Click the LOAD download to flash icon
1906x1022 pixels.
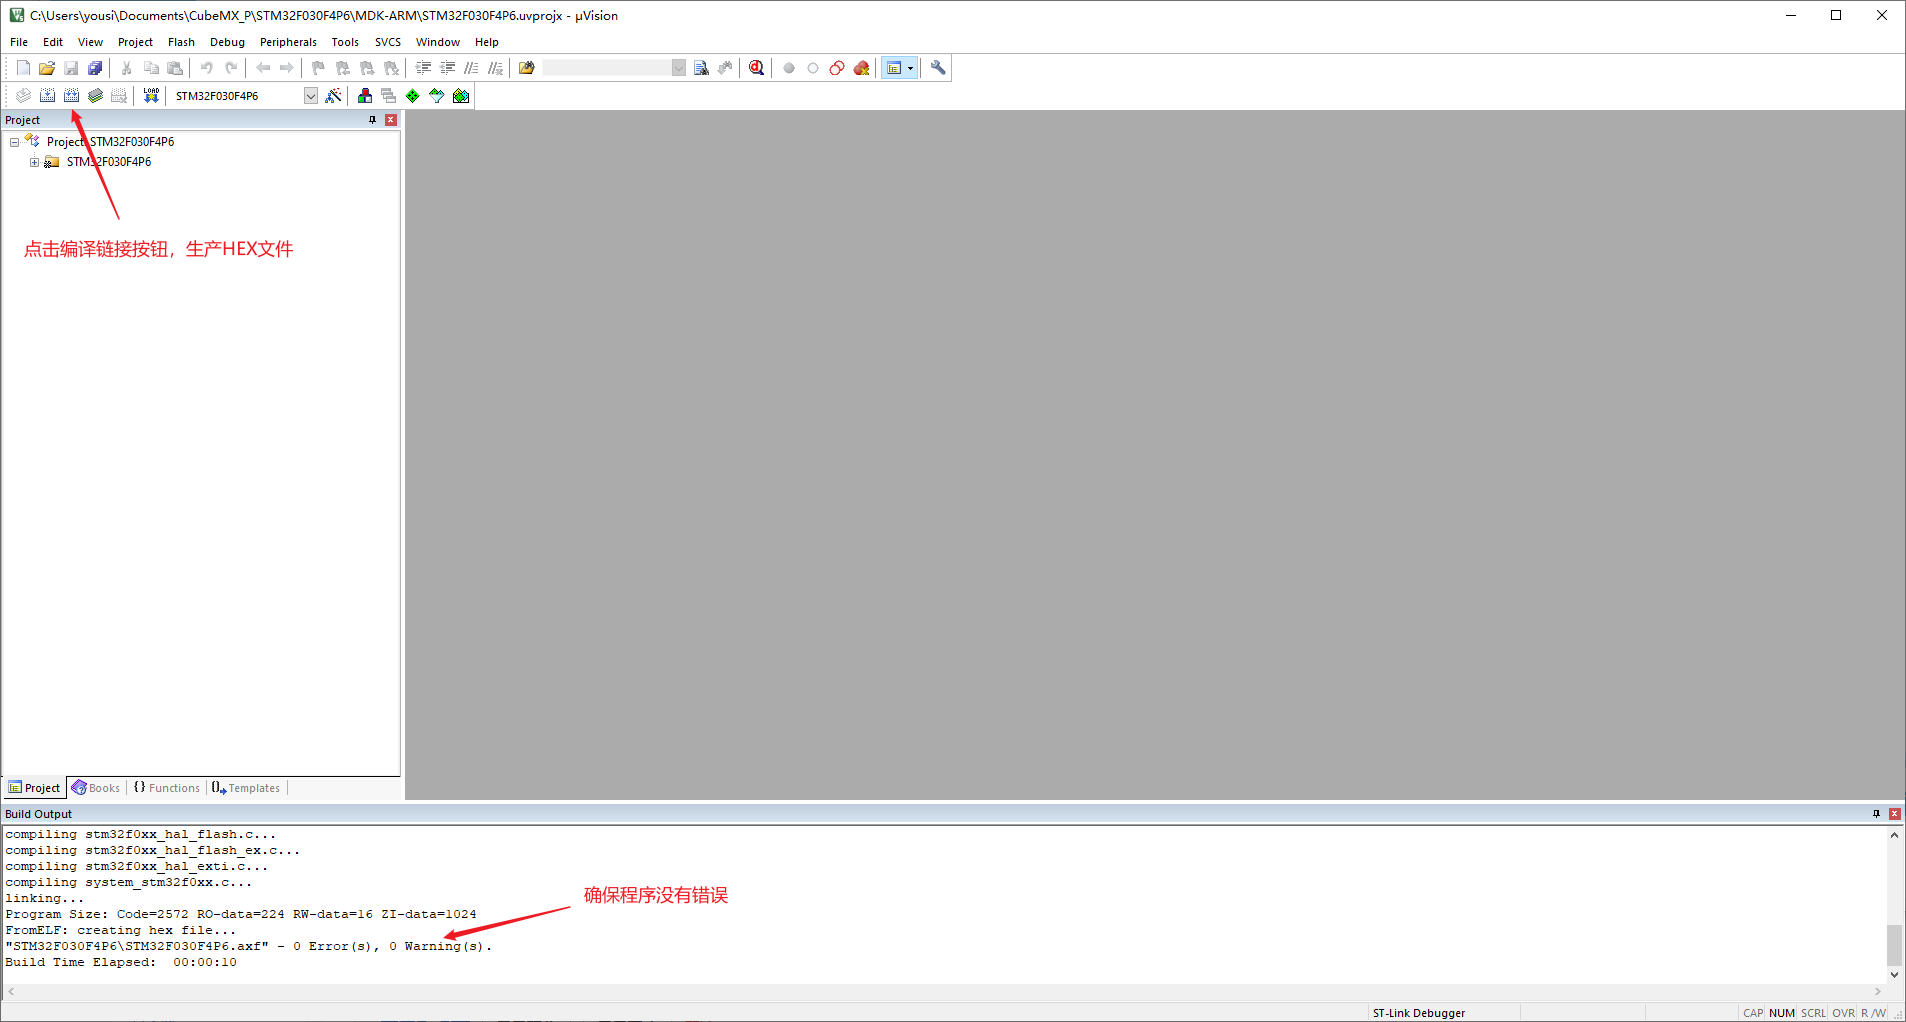pyautogui.click(x=151, y=96)
